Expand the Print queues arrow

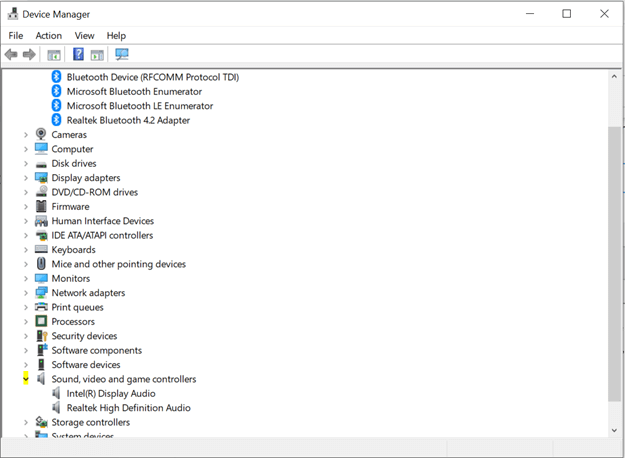click(x=26, y=307)
